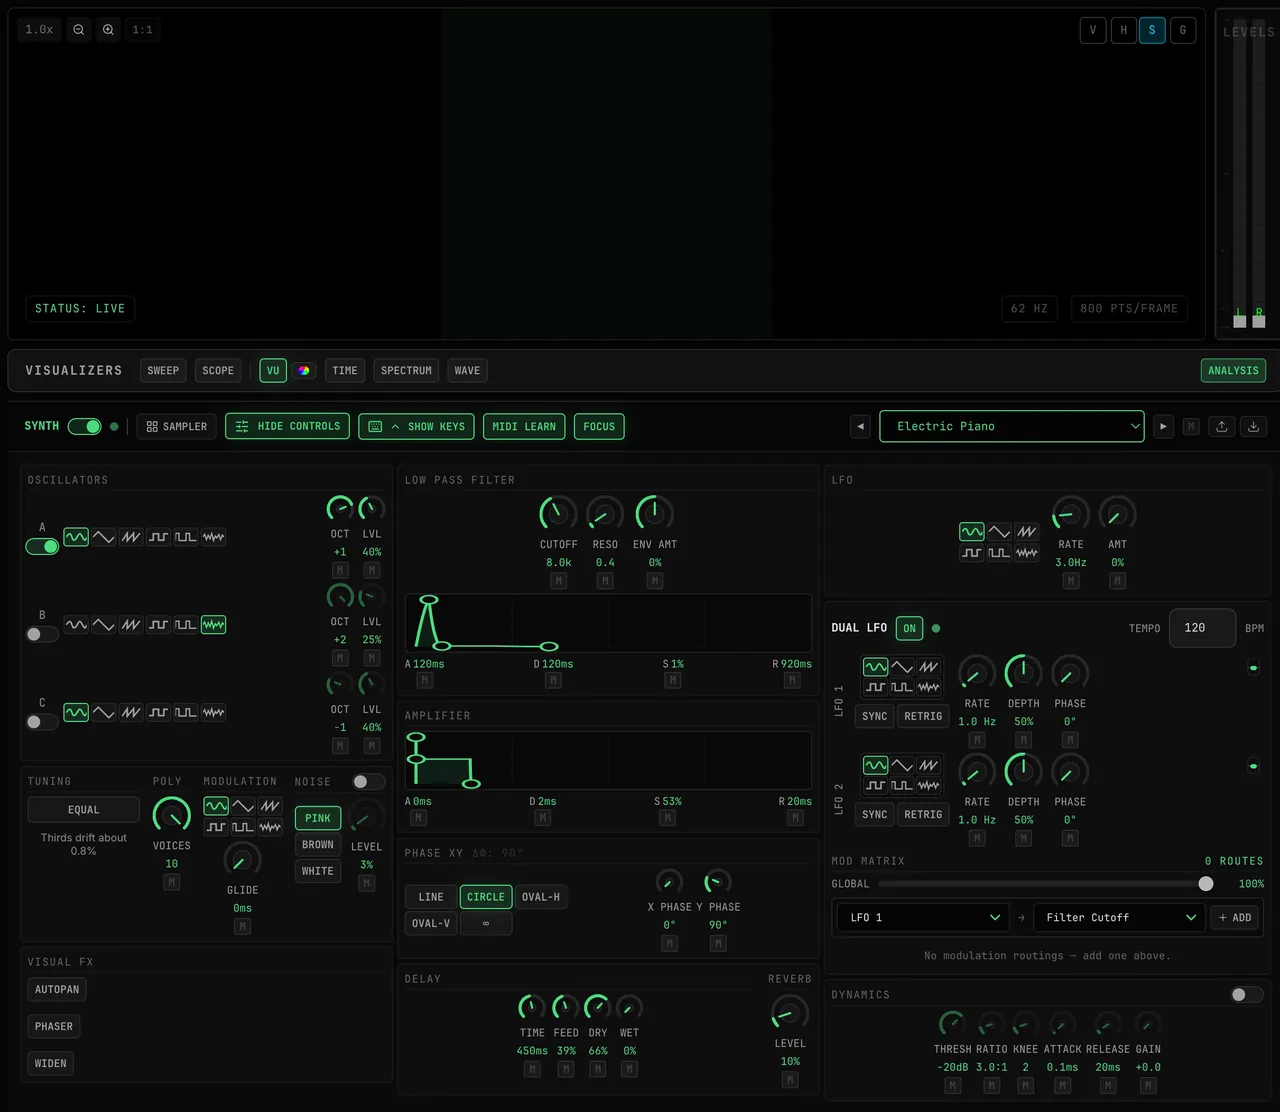The height and width of the screenshot is (1112, 1280).
Task: Choose sawtooth waveform for LFO 2
Action: [929, 765]
